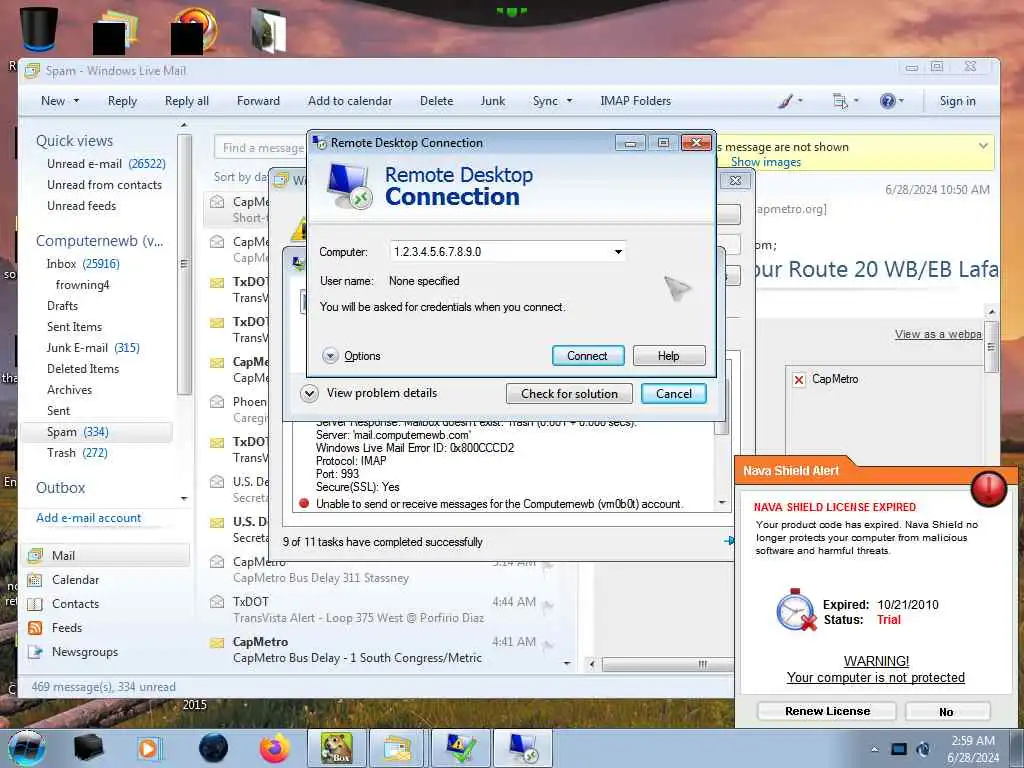Click Delete in the mail toolbar
The height and width of the screenshot is (768, 1024).
[x=436, y=101]
